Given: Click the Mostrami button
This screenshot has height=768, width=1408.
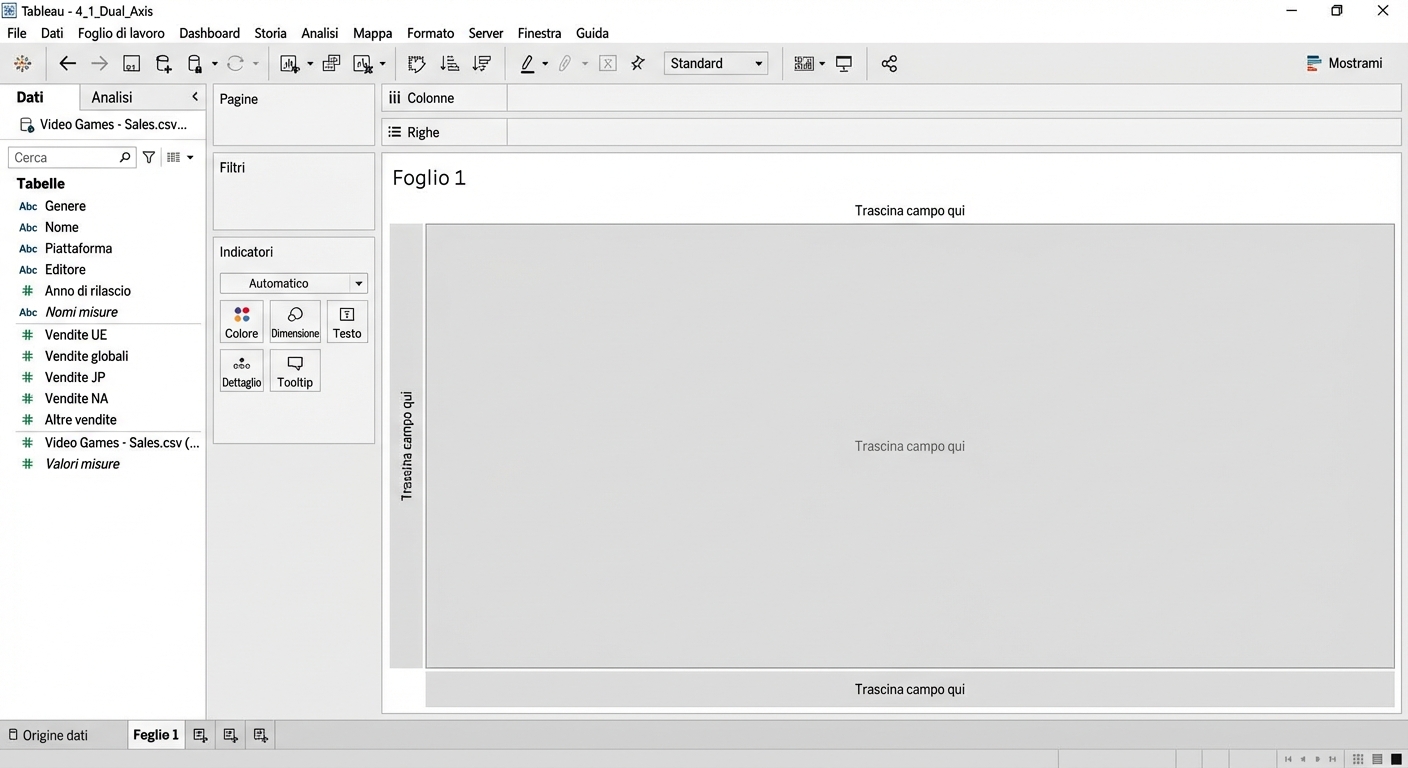Looking at the screenshot, I should coord(1344,62).
